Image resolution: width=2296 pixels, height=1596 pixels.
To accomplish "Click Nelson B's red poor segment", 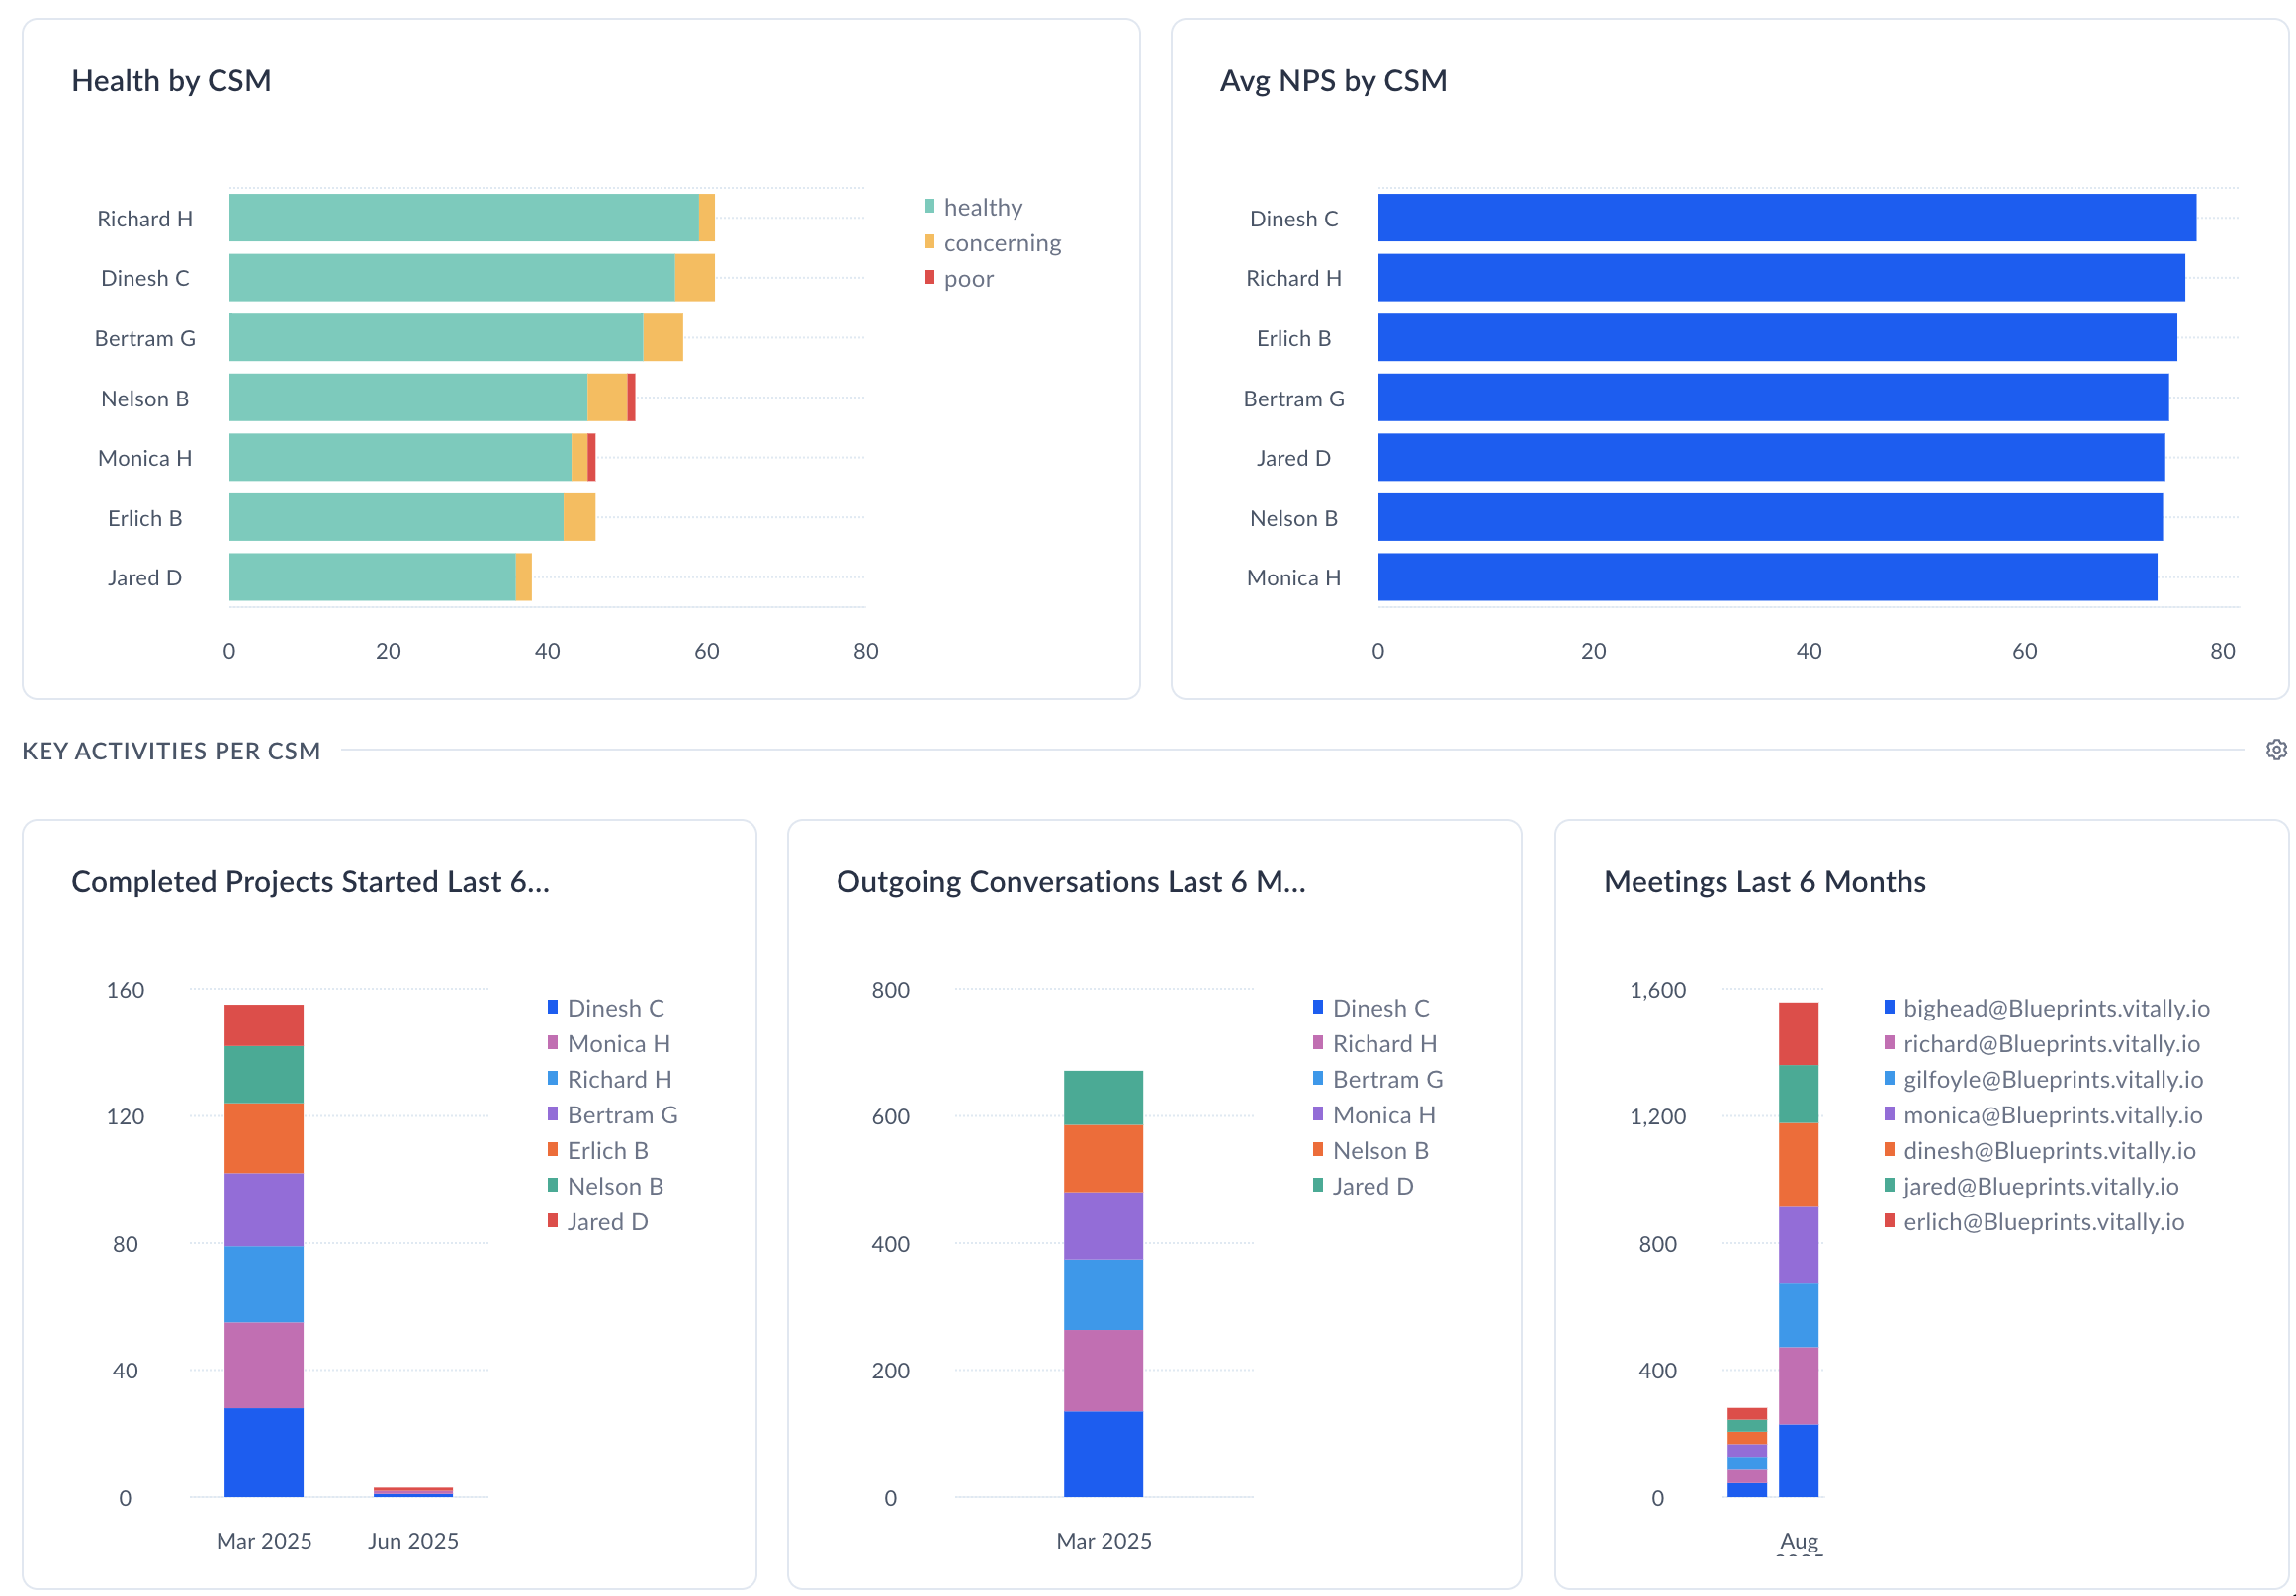I will [x=631, y=398].
